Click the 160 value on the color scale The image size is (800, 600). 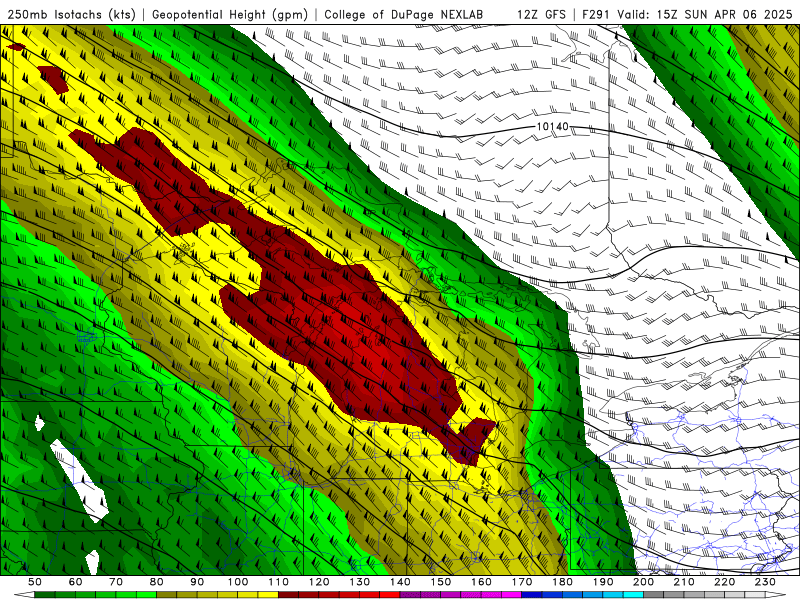pyautogui.click(x=482, y=582)
